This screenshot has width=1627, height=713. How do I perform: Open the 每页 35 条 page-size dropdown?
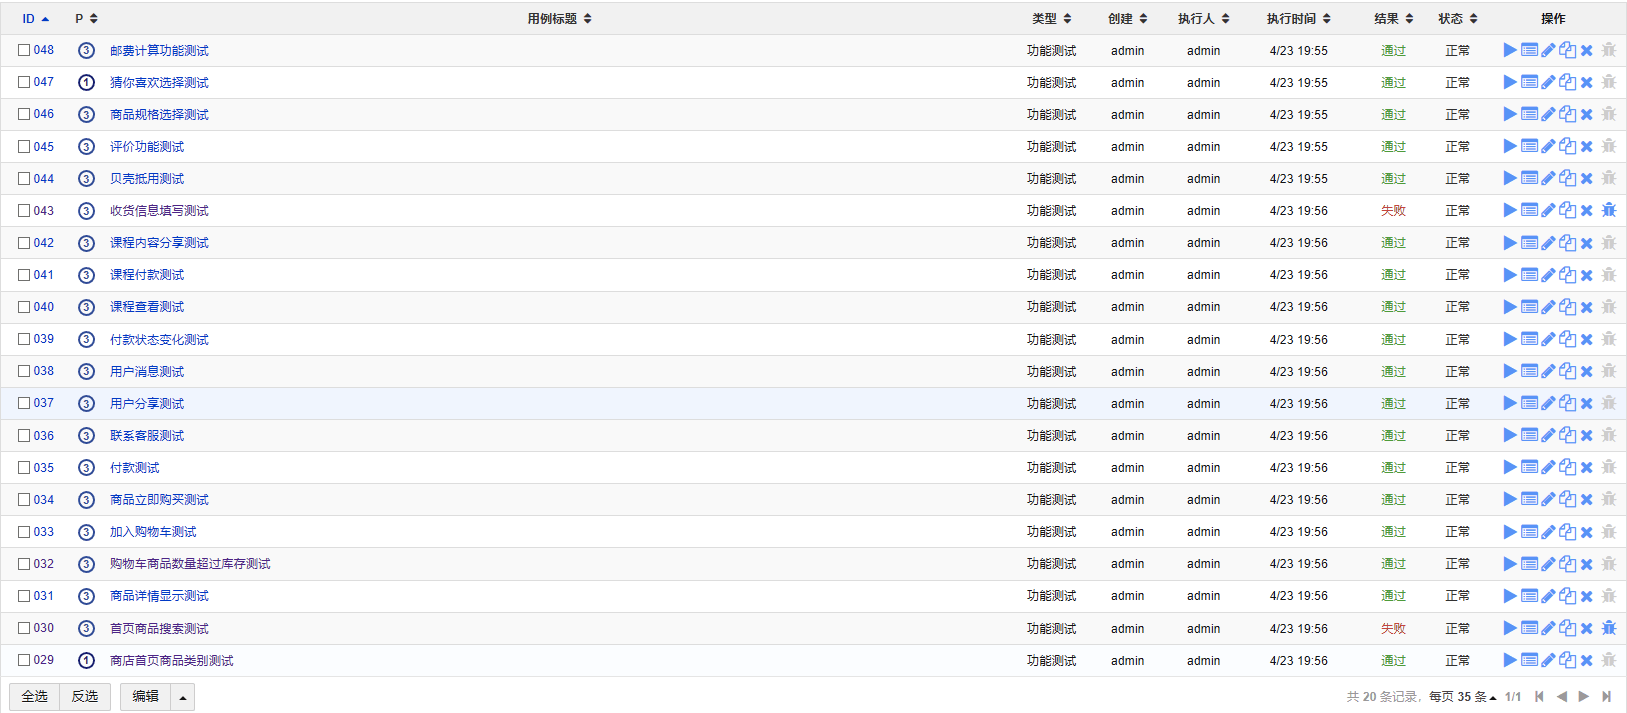1463,697
